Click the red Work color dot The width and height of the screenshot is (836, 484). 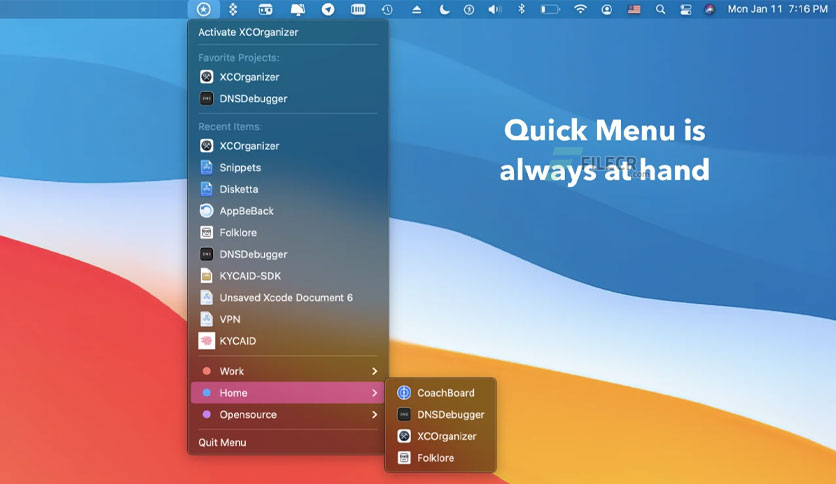206,371
